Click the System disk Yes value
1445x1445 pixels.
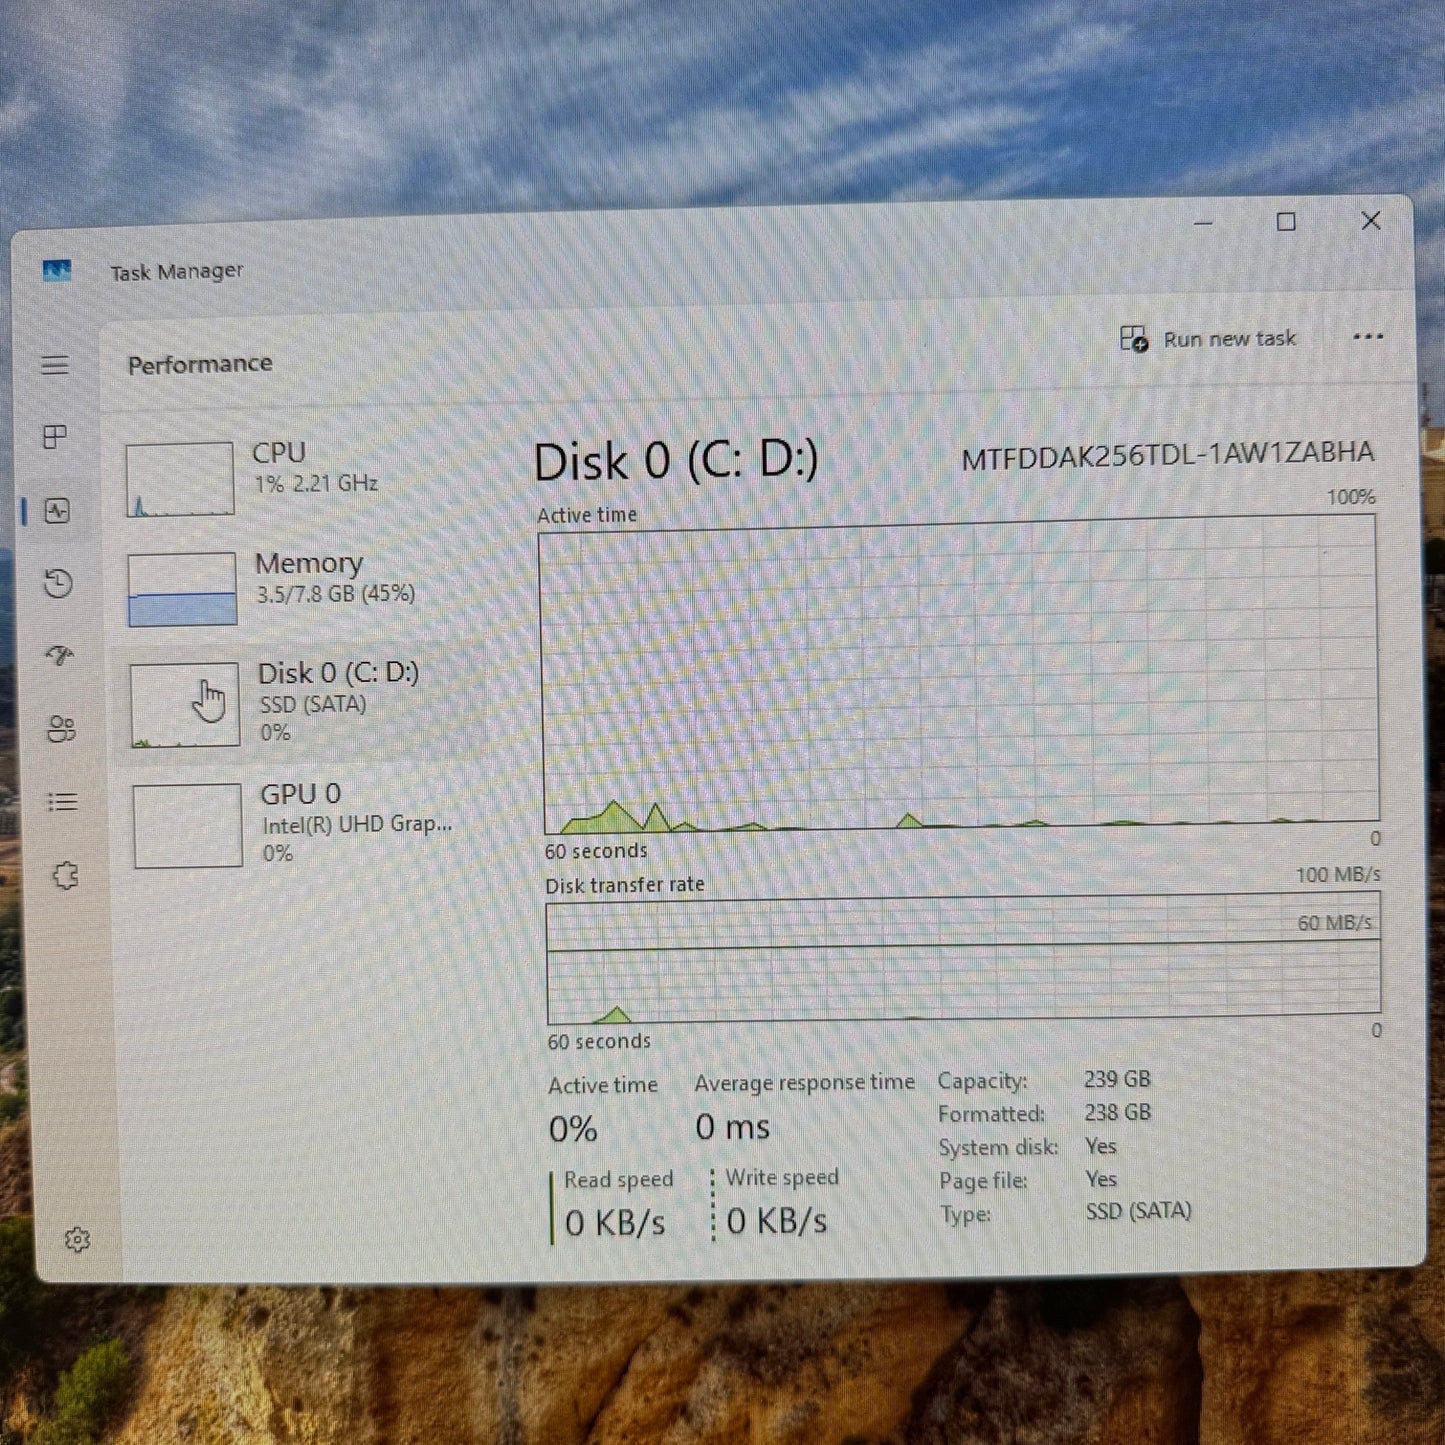pos(1101,1146)
